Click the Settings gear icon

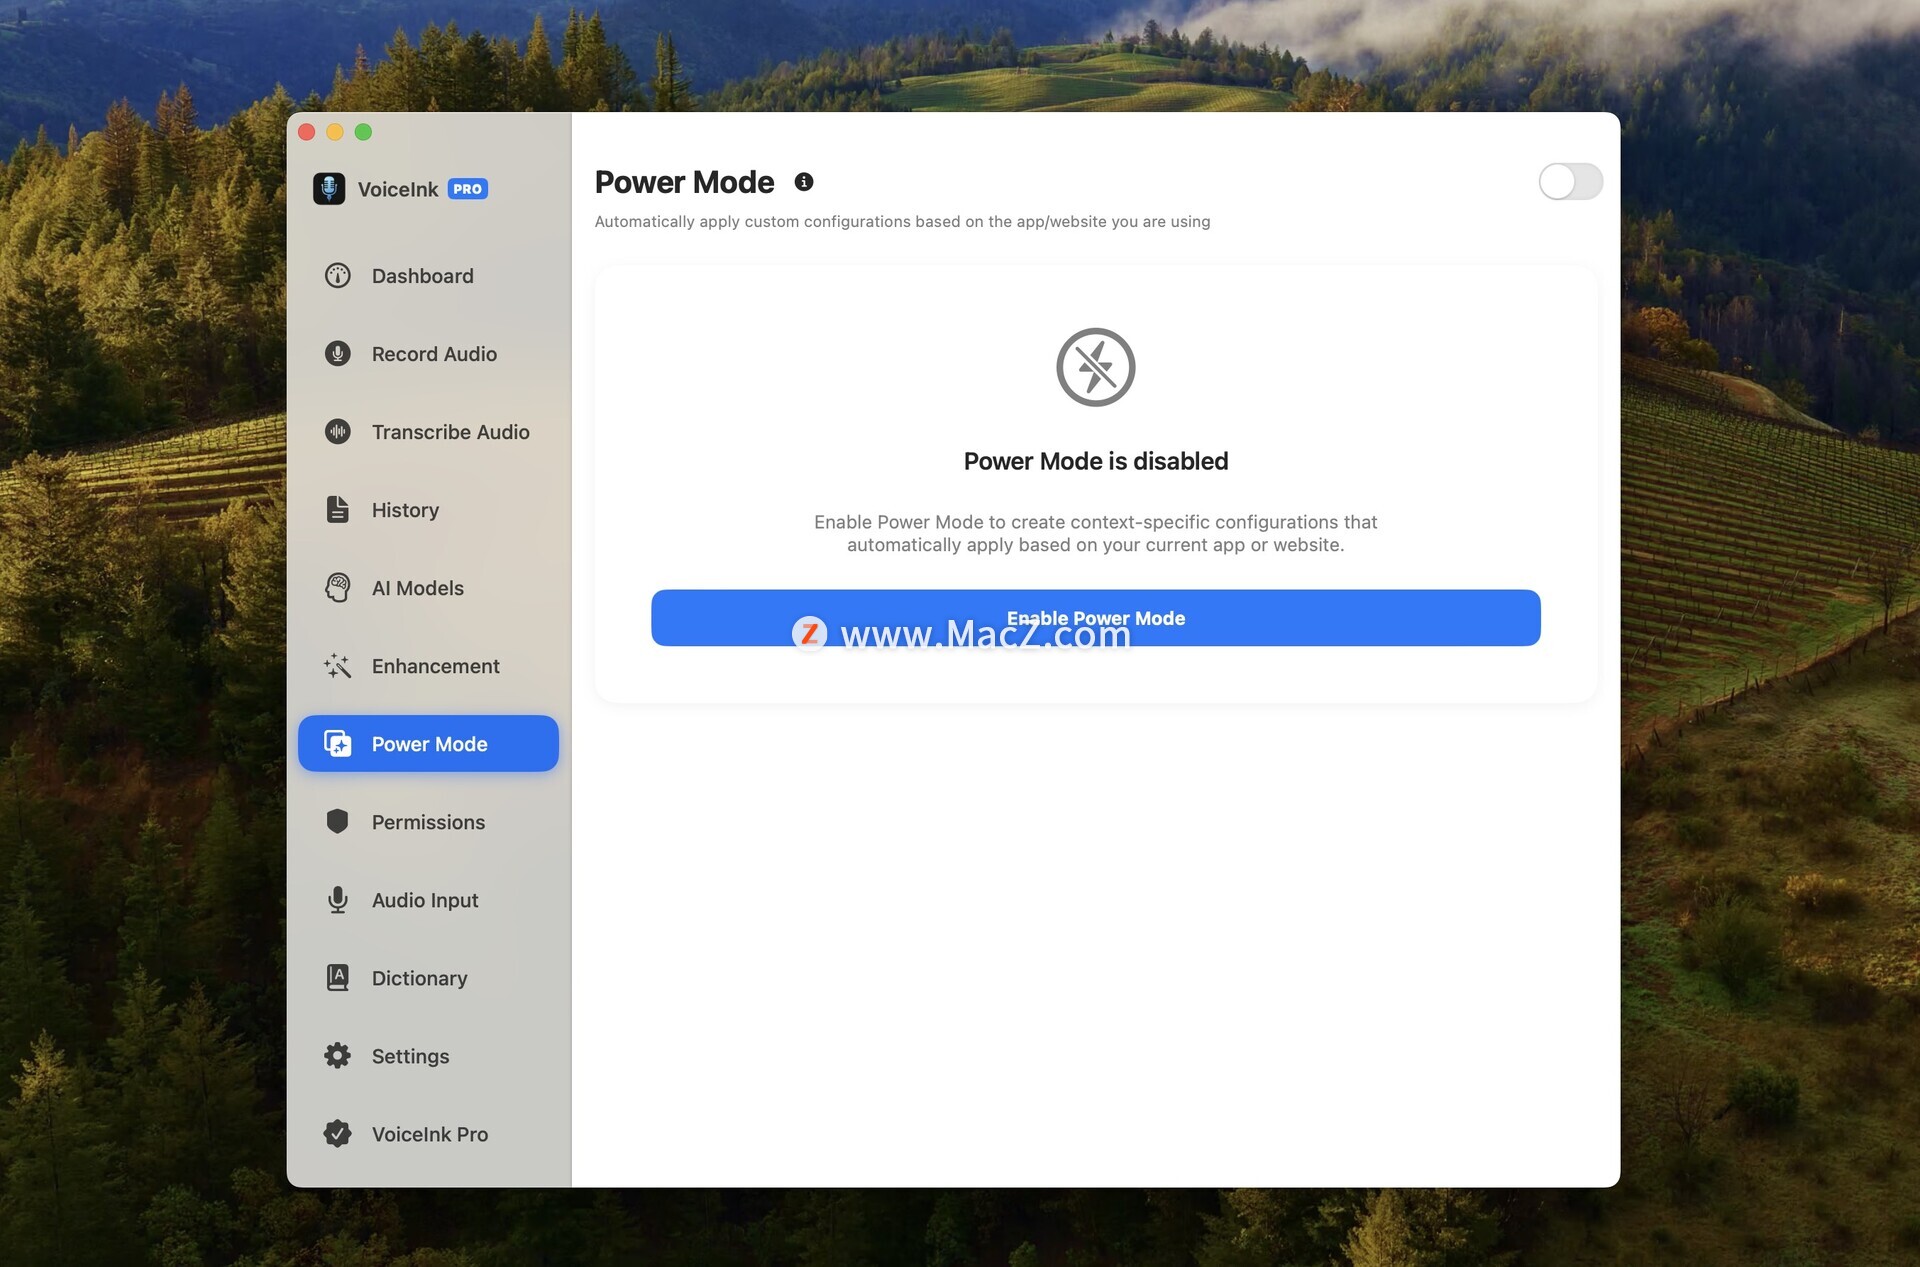[x=338, y=1056]
